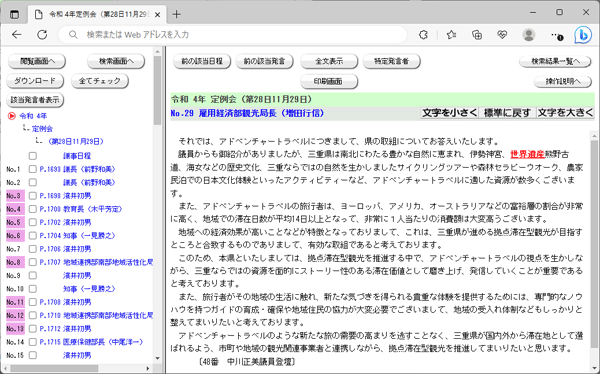This screenshot has height=374, width=600.
Task: Check the No.1 P.1693 議長 checkbox
Action: (x=33, y=169)
